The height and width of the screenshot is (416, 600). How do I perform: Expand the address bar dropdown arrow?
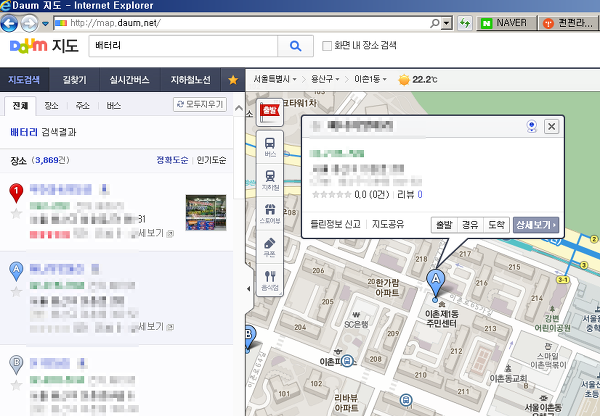coord(447,23)
